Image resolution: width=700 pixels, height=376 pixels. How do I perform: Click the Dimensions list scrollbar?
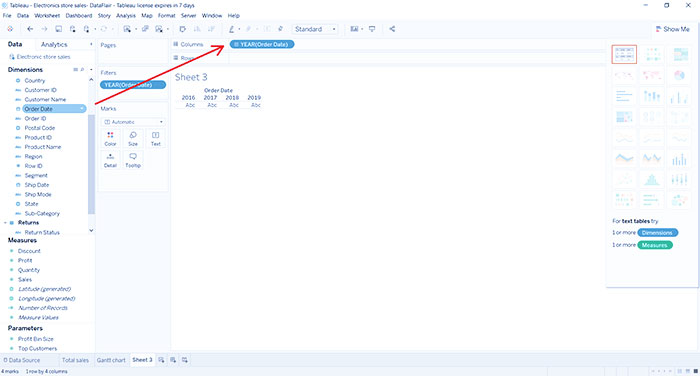(91, 165)
